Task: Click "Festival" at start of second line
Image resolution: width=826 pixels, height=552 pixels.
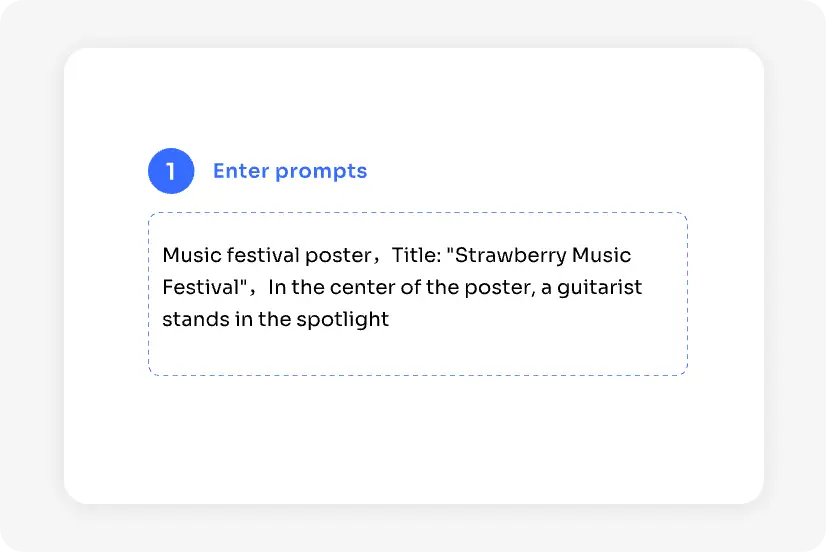Action: [200, 288]
